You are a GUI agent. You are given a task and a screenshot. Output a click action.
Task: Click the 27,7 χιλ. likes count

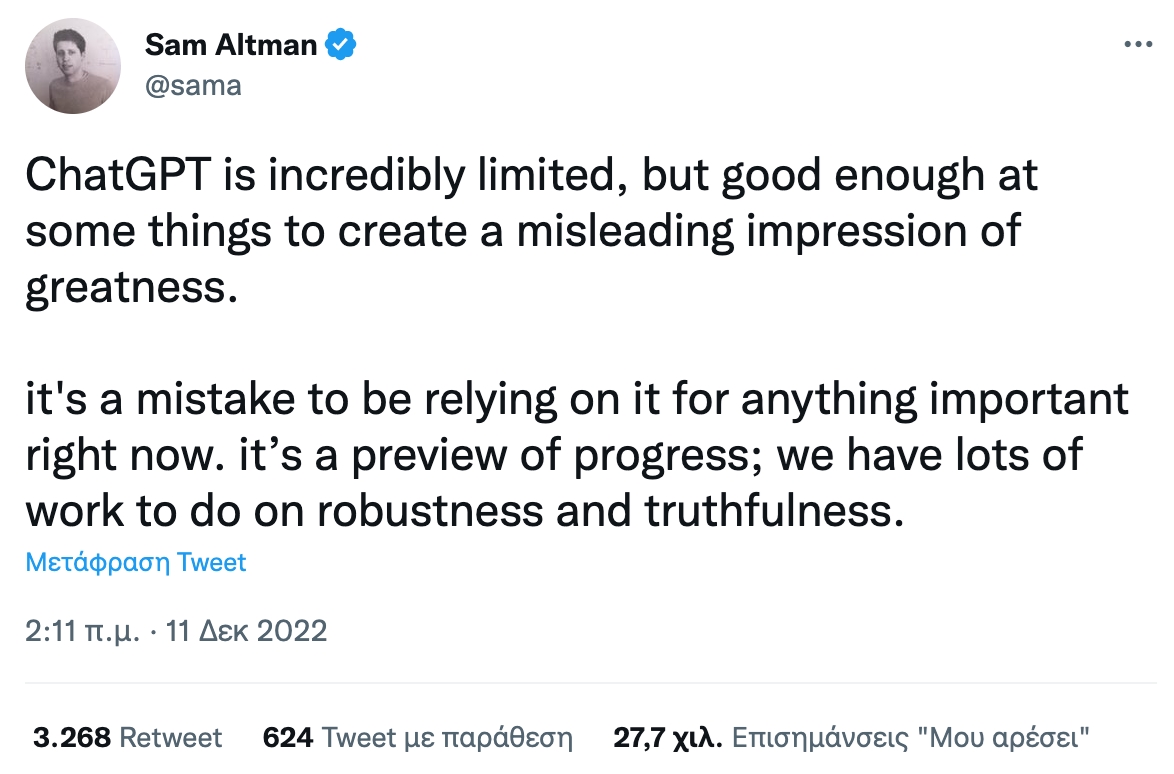(668, 738)
